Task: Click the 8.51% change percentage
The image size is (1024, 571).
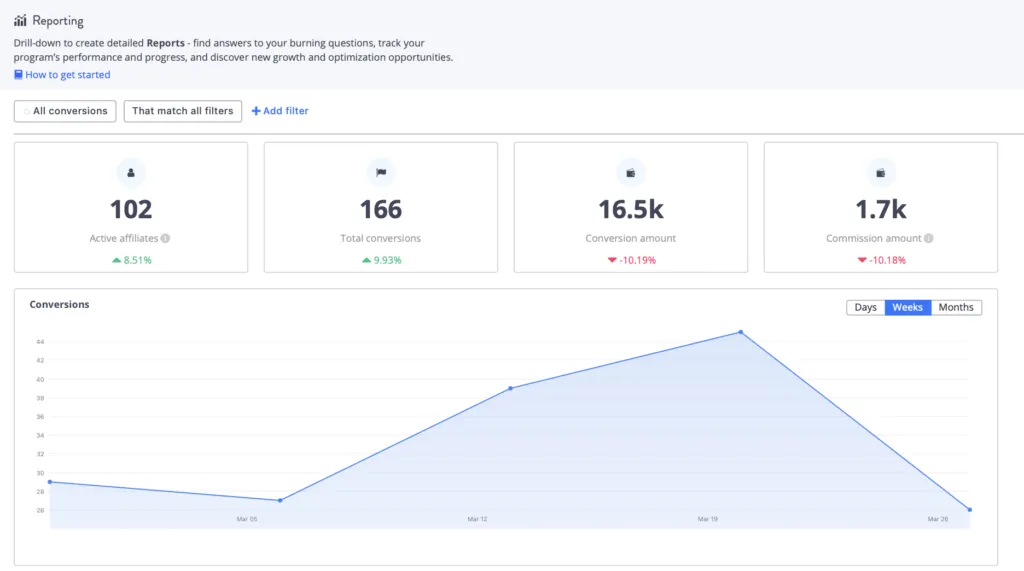Action: tap(138, 260)
